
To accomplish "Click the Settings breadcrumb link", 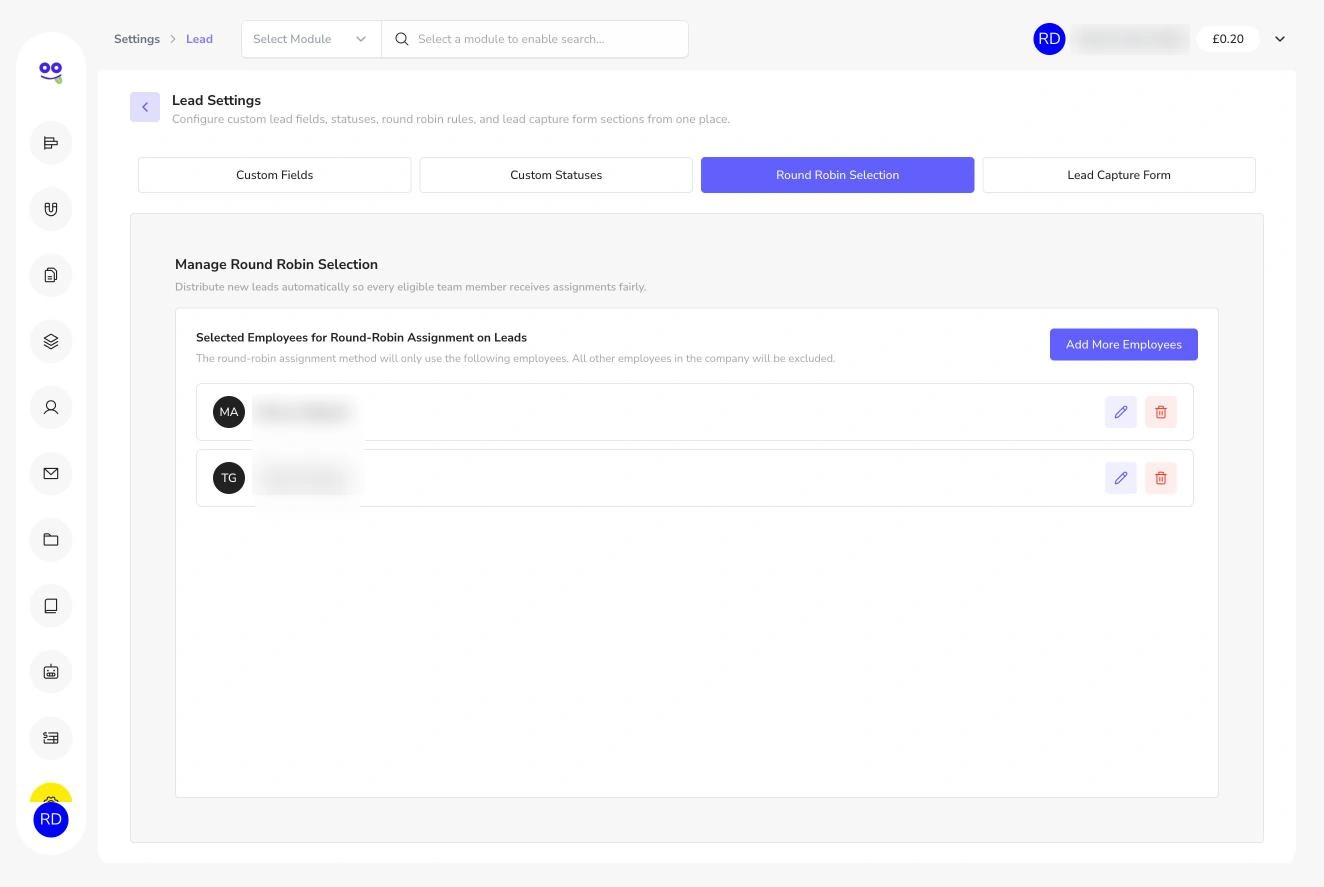I will point(137,39).
